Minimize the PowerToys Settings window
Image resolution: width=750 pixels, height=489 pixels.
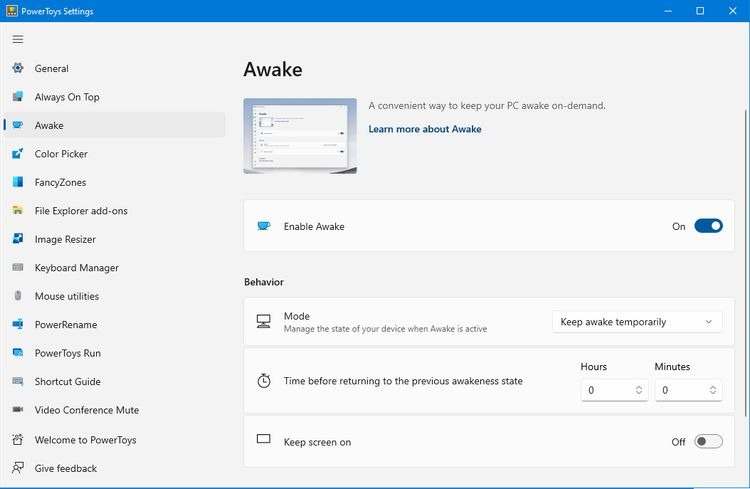668,11
